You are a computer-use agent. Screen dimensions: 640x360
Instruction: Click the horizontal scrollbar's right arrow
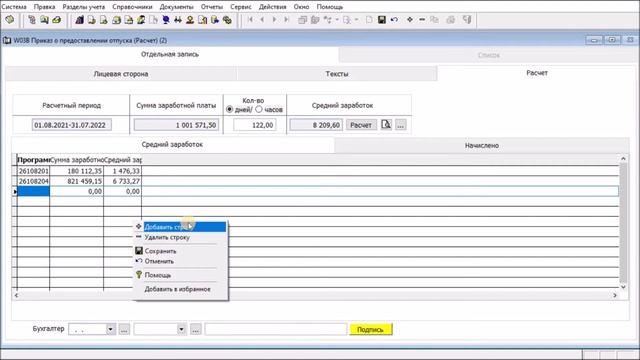click(615, 295)
